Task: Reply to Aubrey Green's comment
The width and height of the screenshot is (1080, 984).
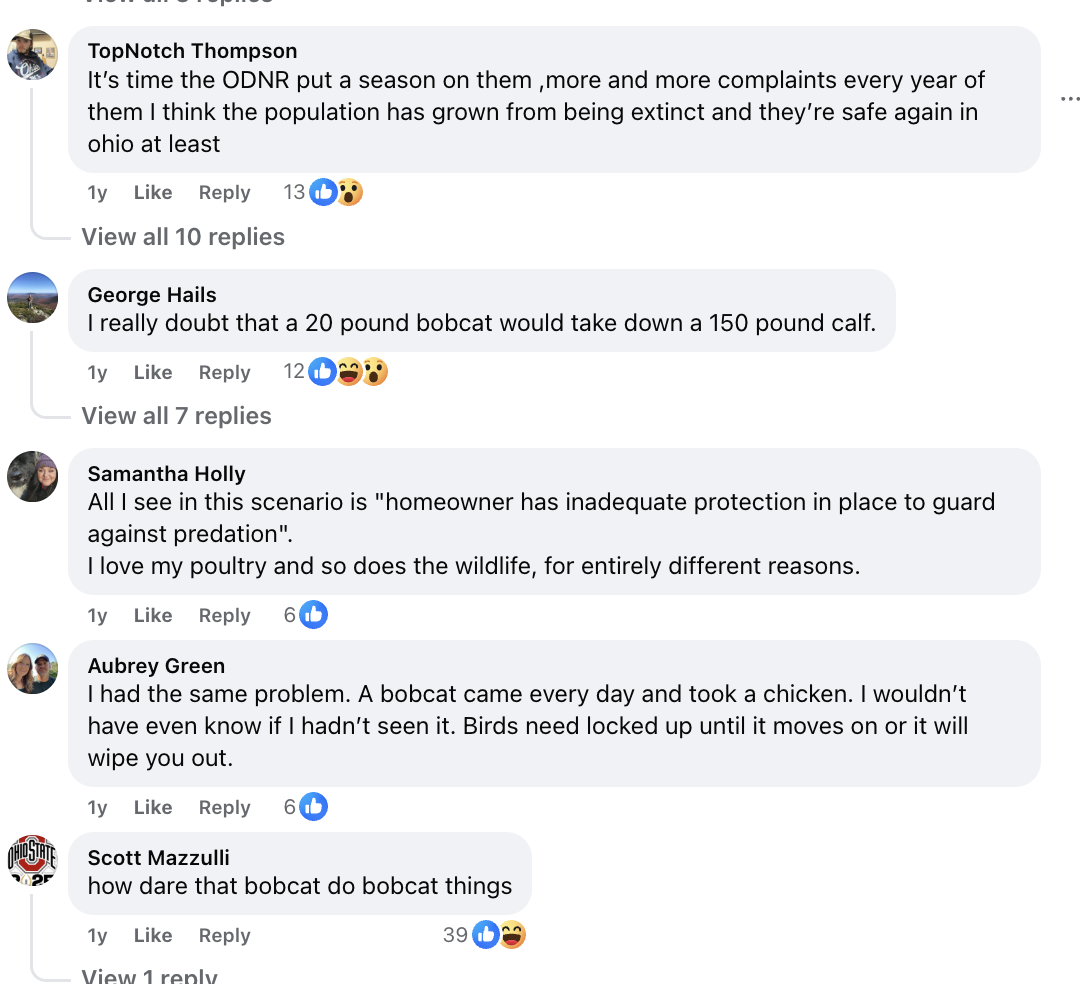Action: tap(224, 808)
